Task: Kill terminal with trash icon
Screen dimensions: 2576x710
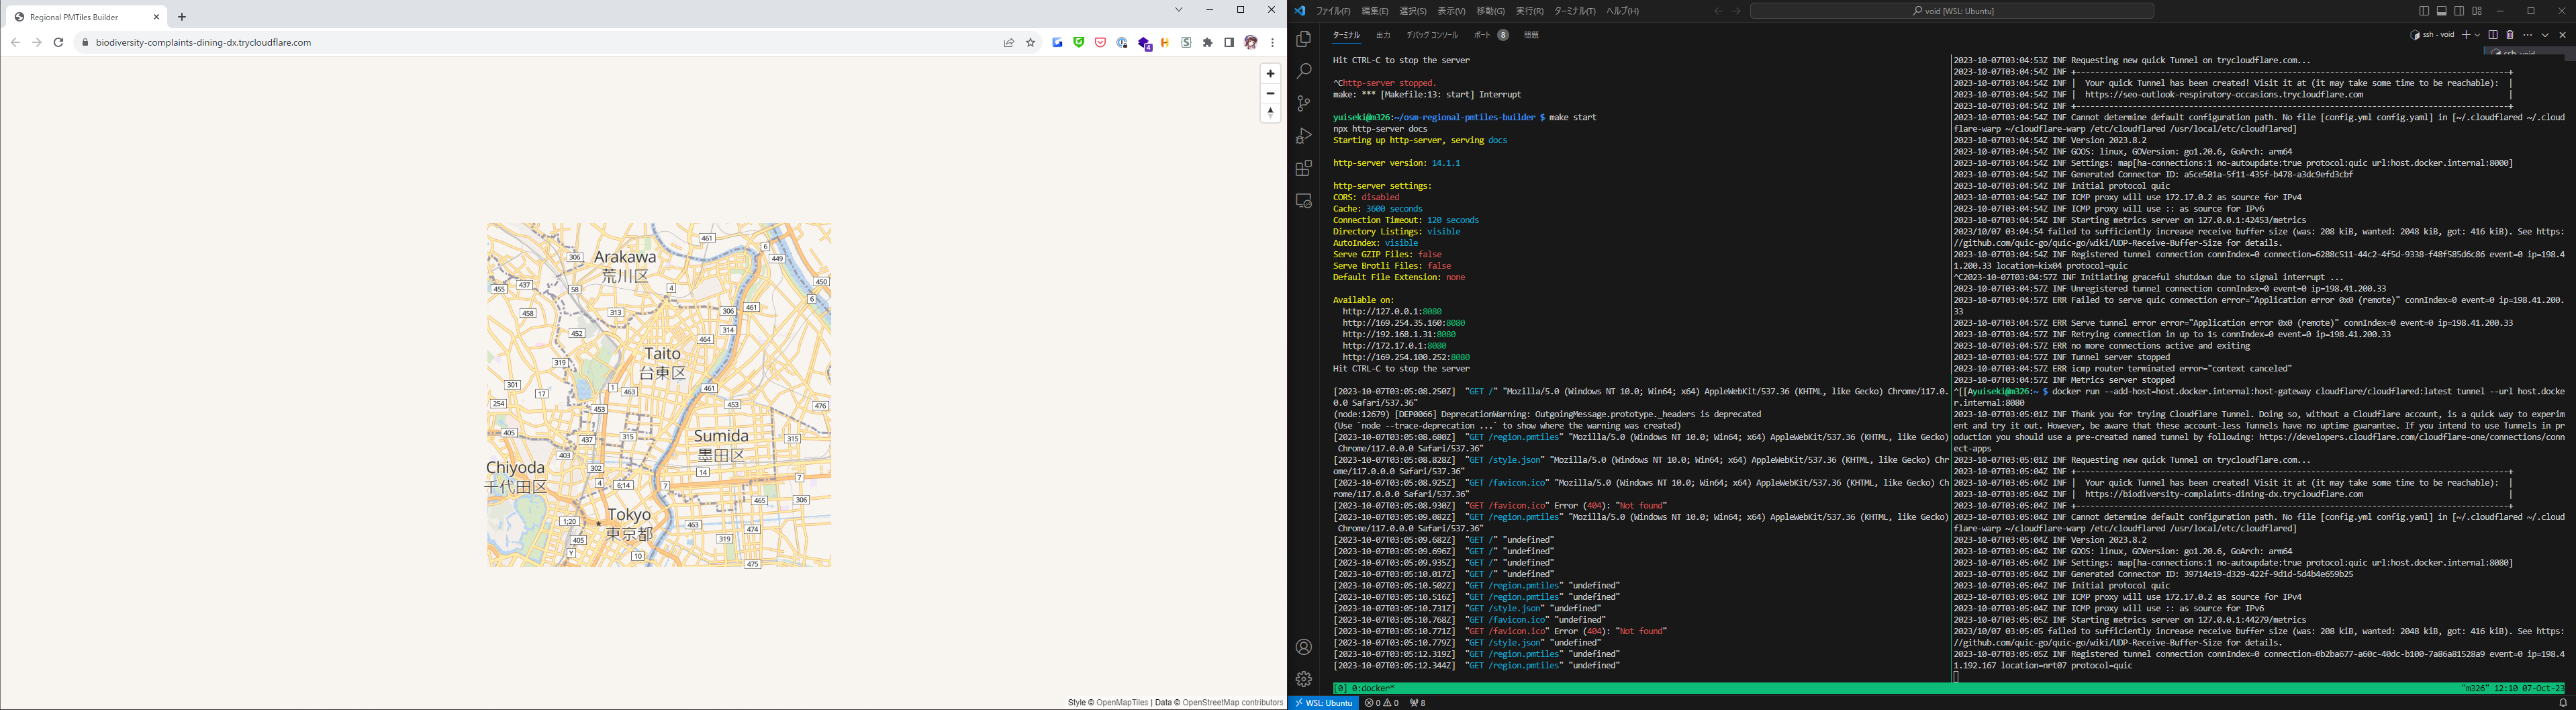Action: (2510, 35)
